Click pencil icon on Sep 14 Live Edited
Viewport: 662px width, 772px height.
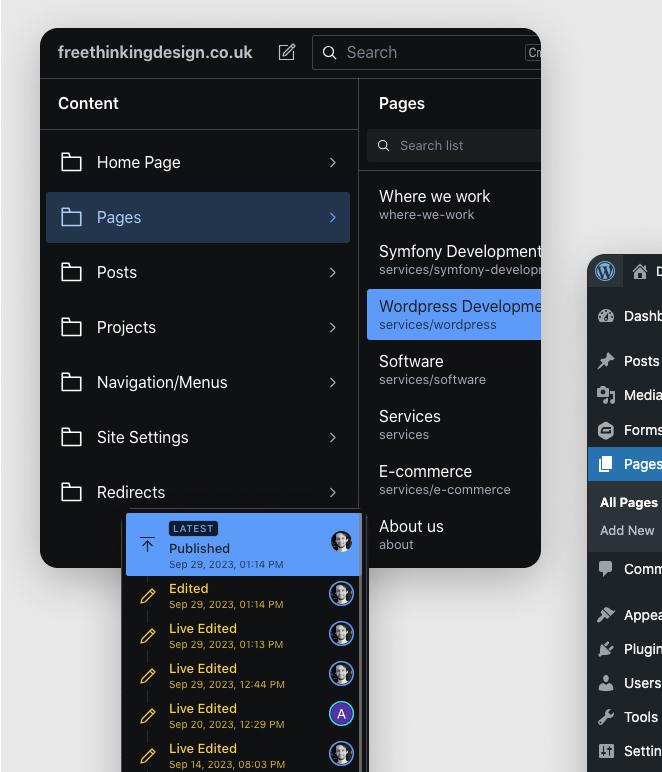tap(148, 756)
